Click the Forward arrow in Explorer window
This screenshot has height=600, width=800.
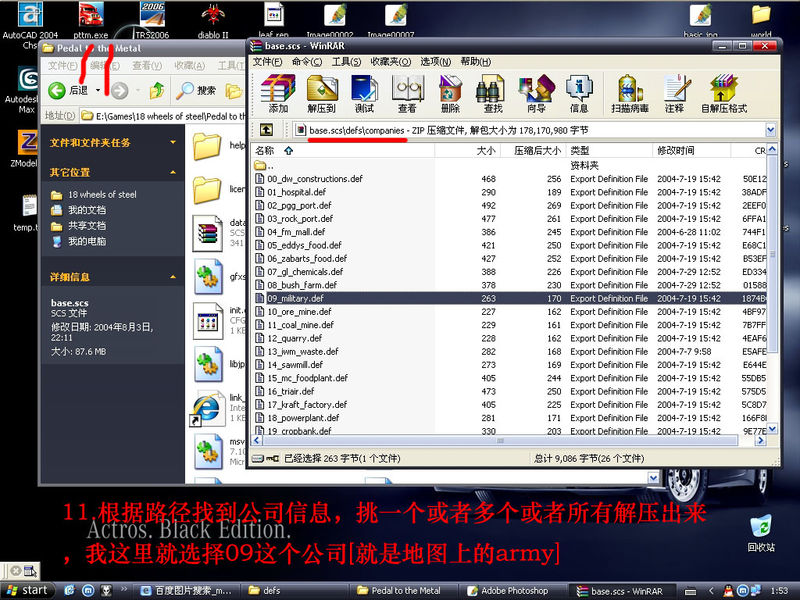[x=120, y=91]
